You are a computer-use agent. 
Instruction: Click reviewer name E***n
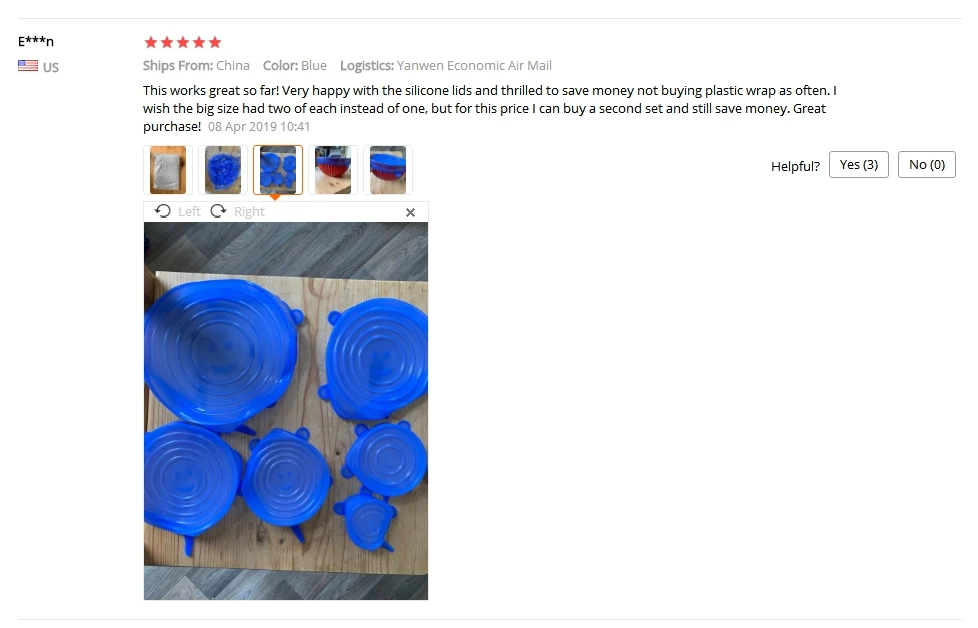(x=36, y=41)
